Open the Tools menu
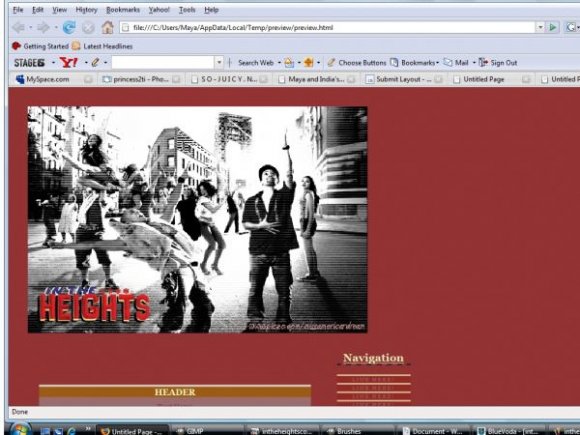The image size is (580, 435). (x=187, y=10)
